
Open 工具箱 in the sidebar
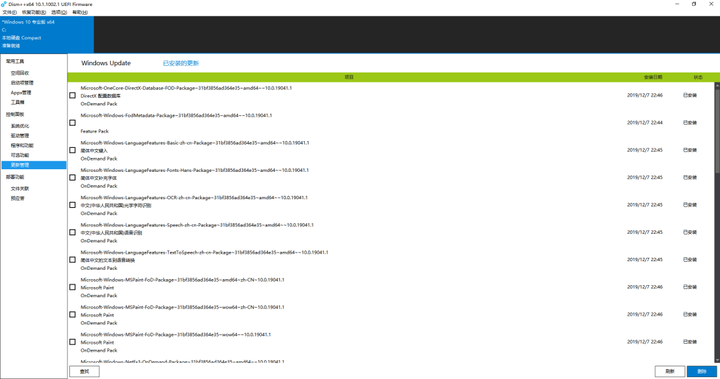click(17, 102)
